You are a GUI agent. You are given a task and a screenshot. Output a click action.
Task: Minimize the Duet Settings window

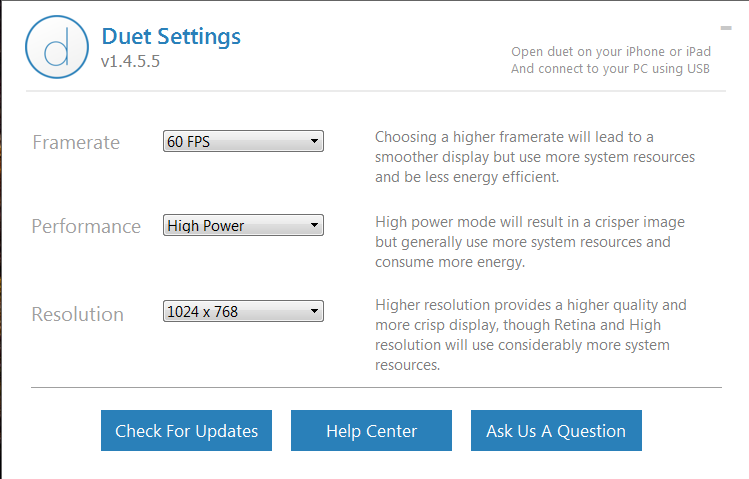point(726,28)
